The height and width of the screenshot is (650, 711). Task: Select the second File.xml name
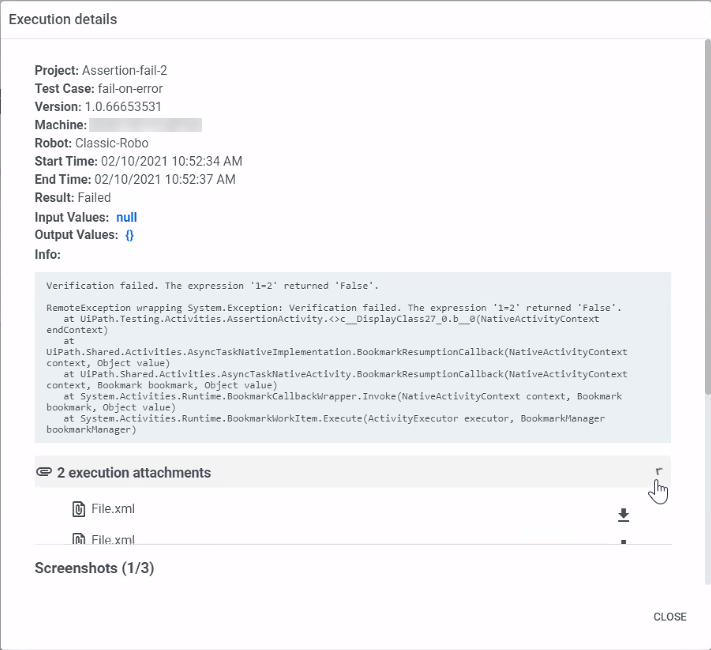(112, 539)
